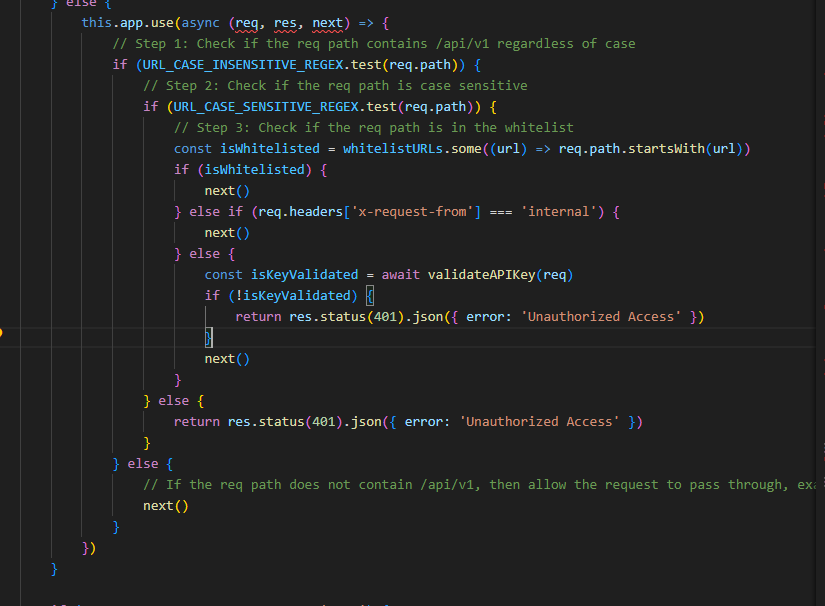Click isWhitelisted in its const declaration
This screenshot has height=606, width=825.
[x=270, y=149]
